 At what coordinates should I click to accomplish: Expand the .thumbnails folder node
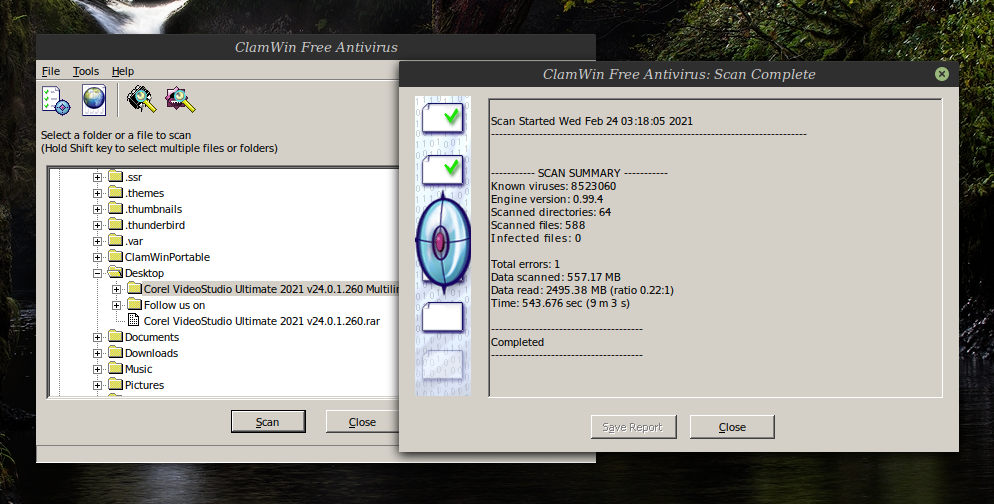(97, 209)
